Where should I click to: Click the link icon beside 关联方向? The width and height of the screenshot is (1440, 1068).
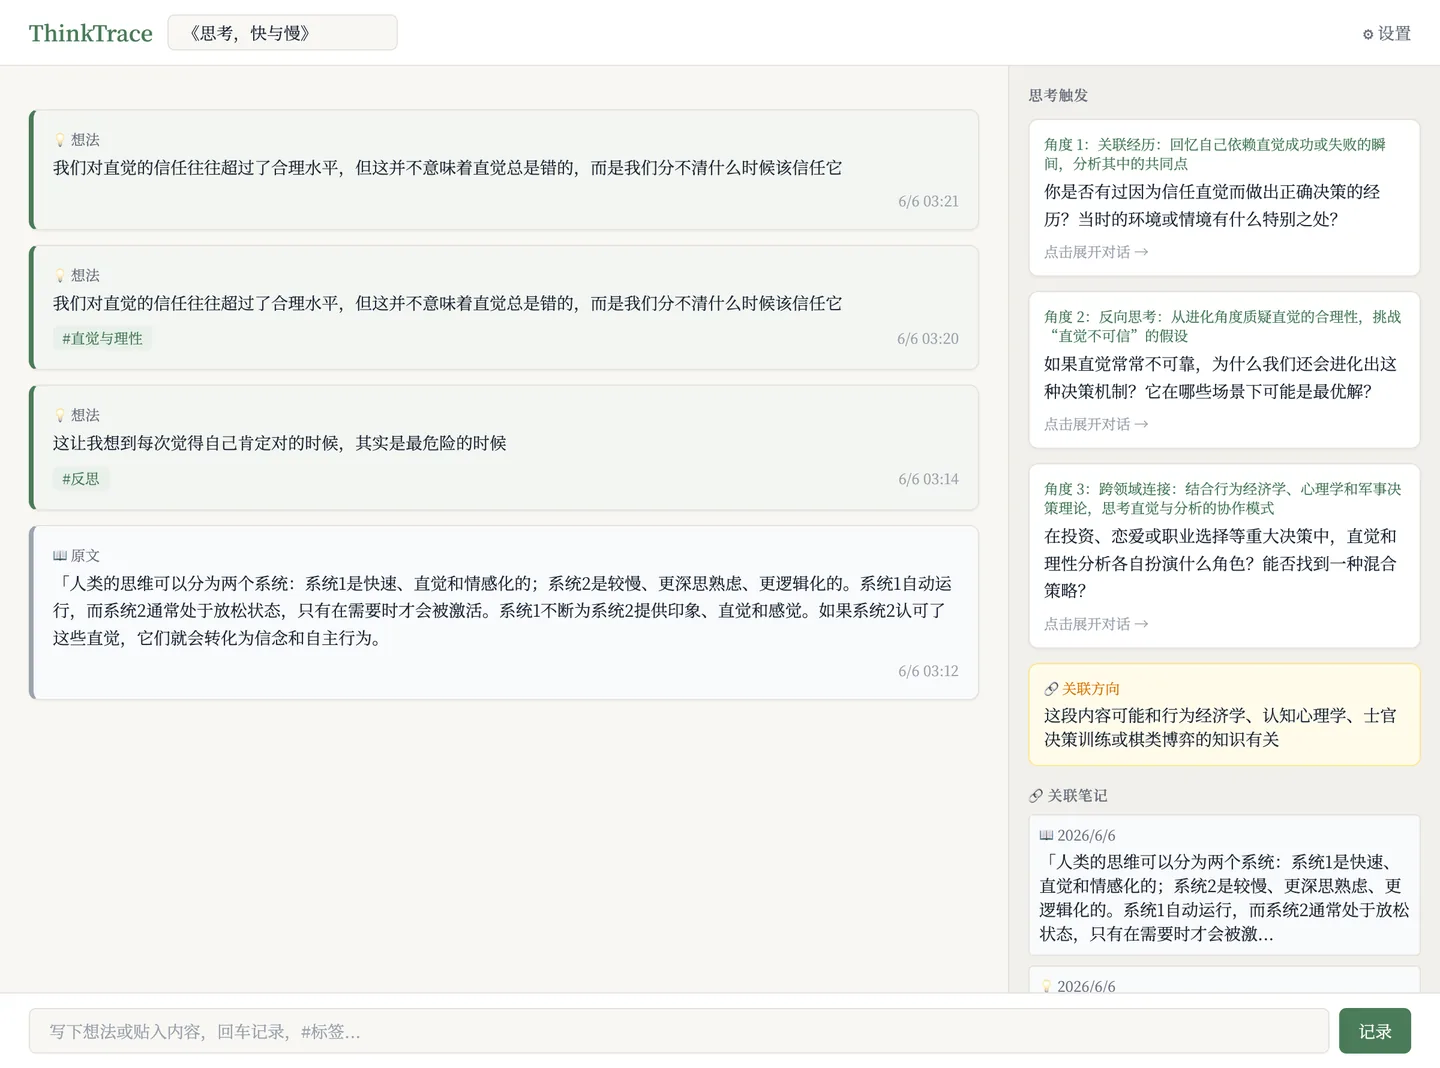[x=1051, y=689]
